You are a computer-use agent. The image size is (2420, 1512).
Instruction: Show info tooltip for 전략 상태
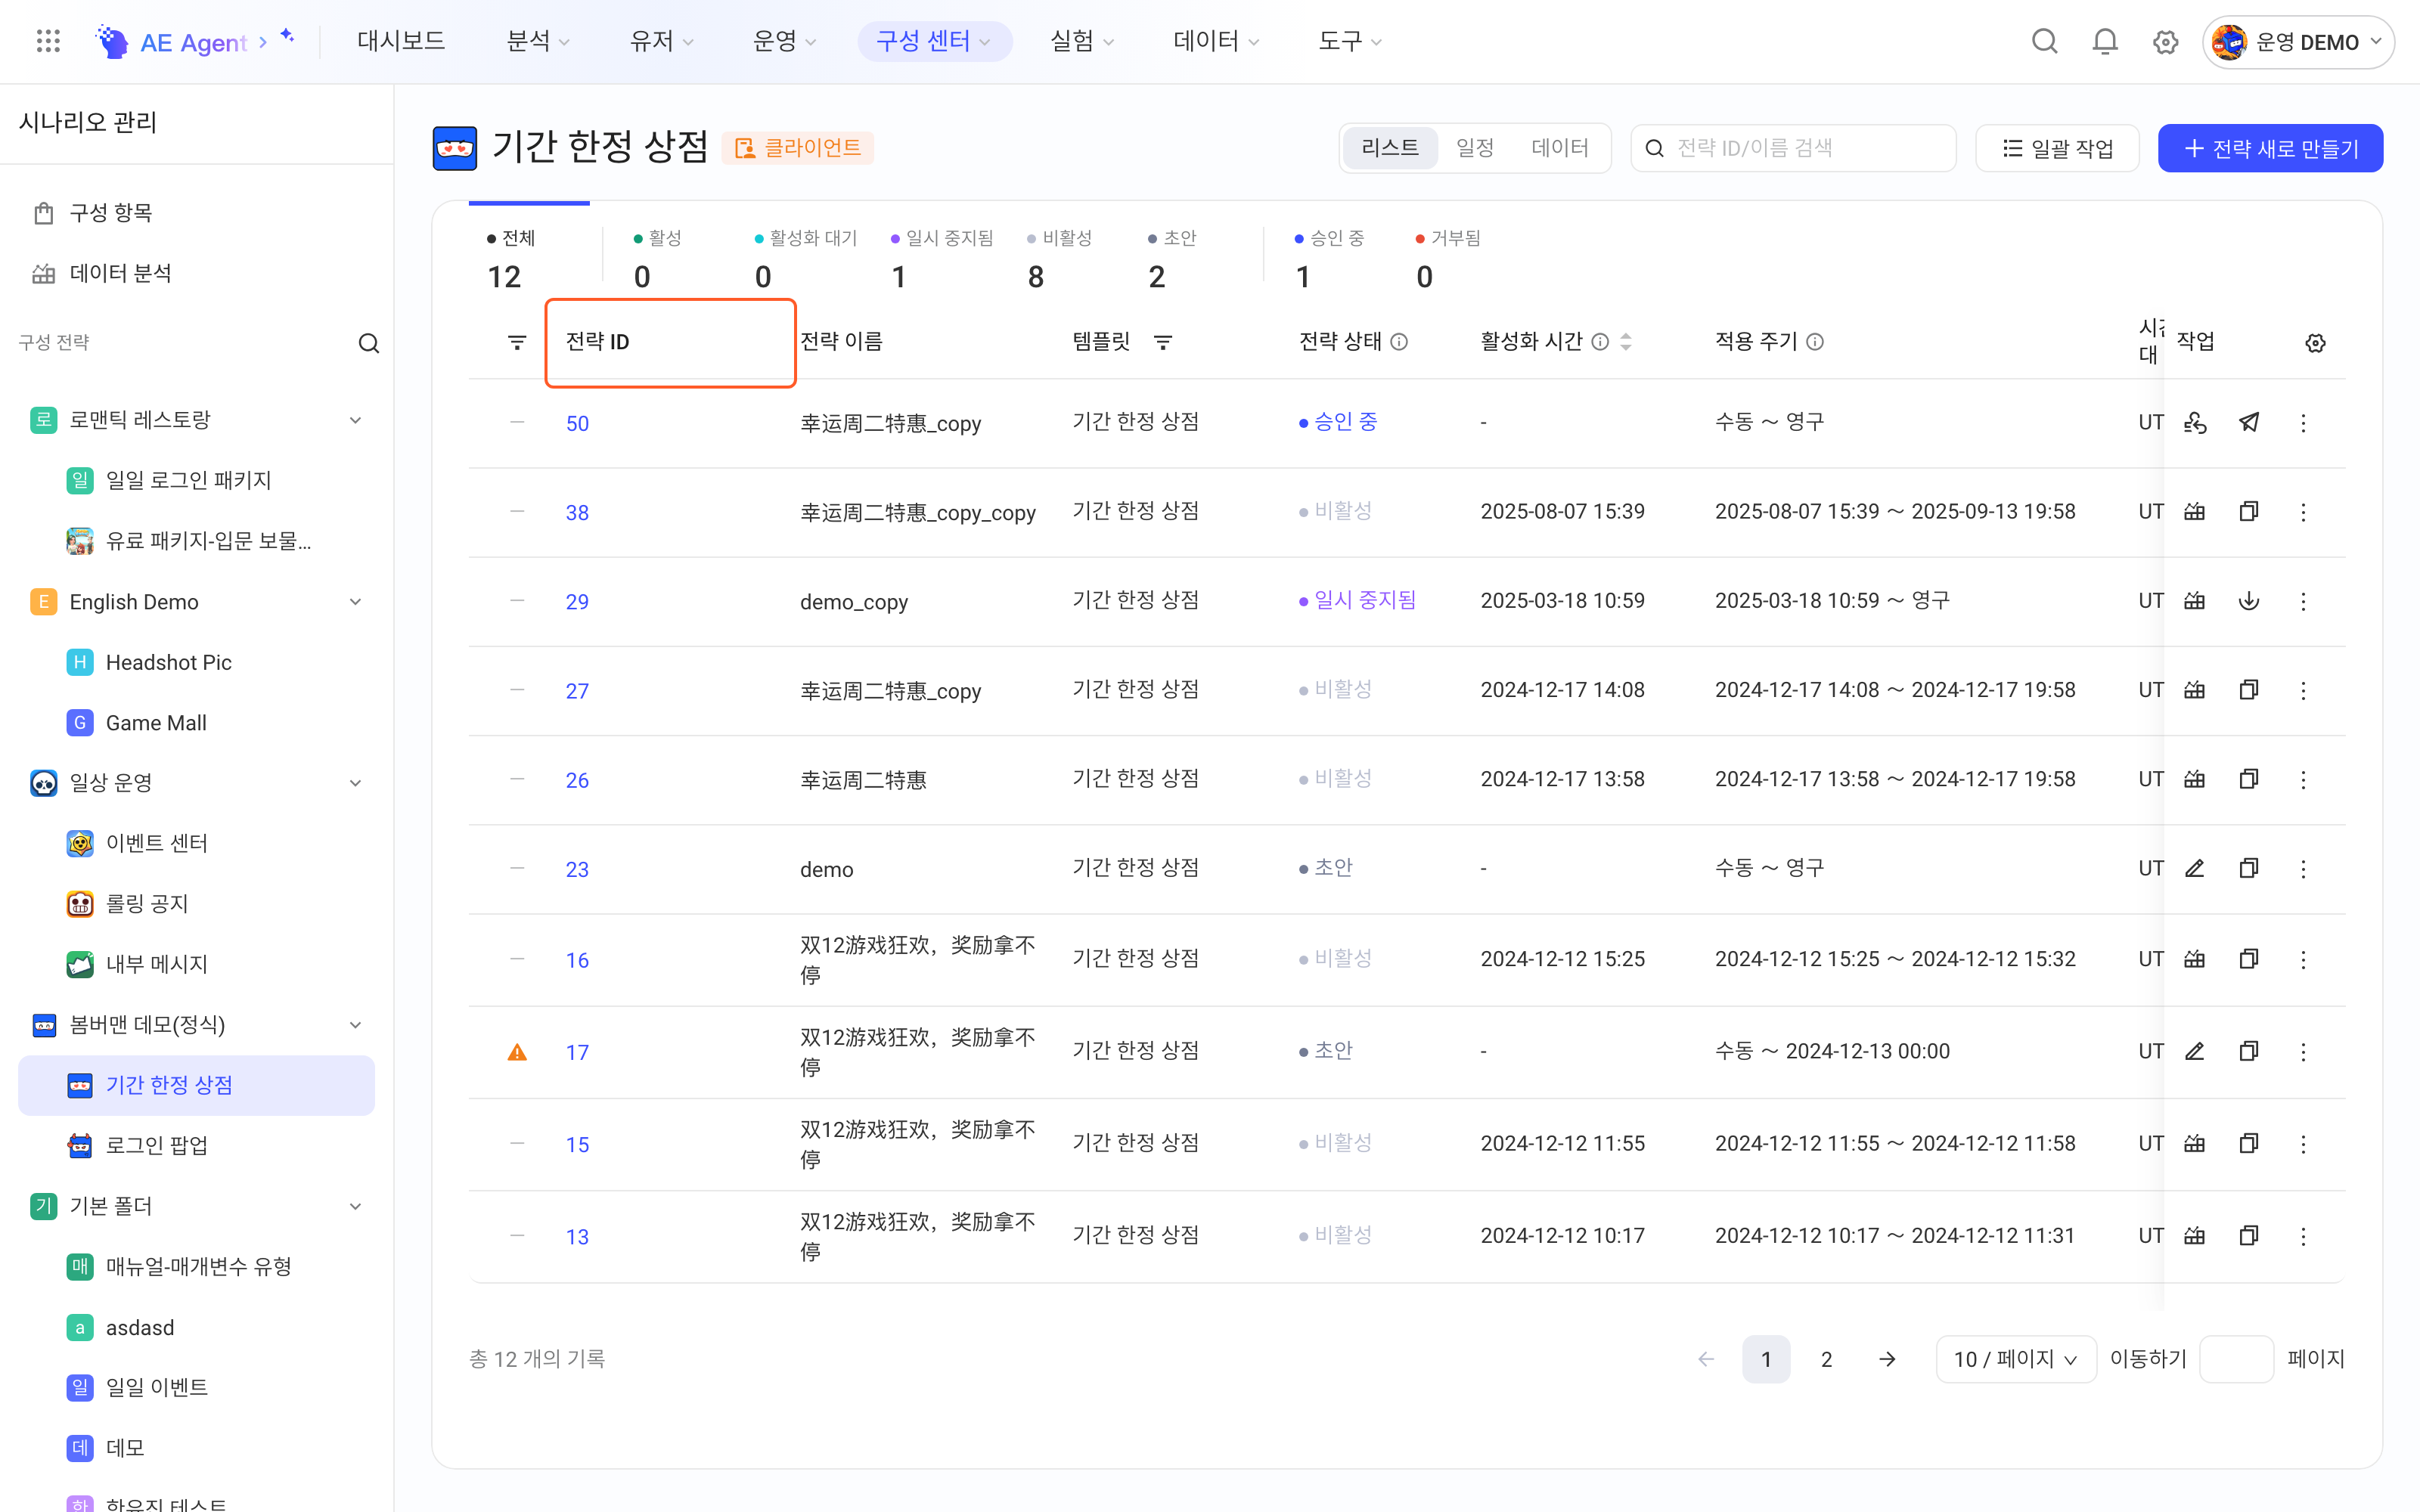tap(1399, 342)
